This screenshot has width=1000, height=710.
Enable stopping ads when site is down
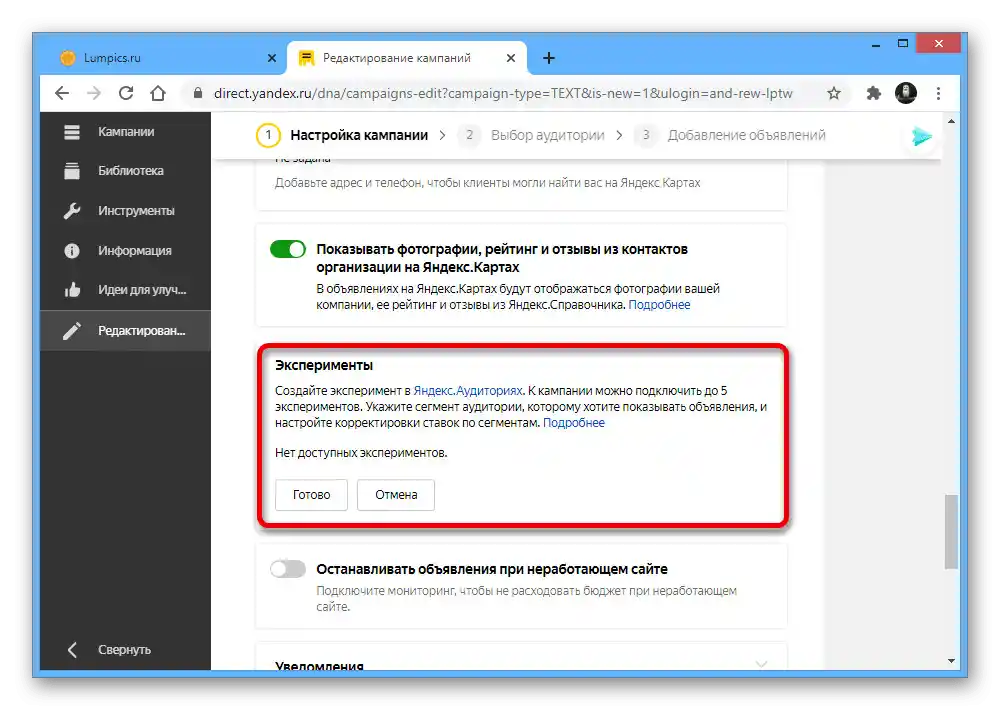tap(288, 569)
